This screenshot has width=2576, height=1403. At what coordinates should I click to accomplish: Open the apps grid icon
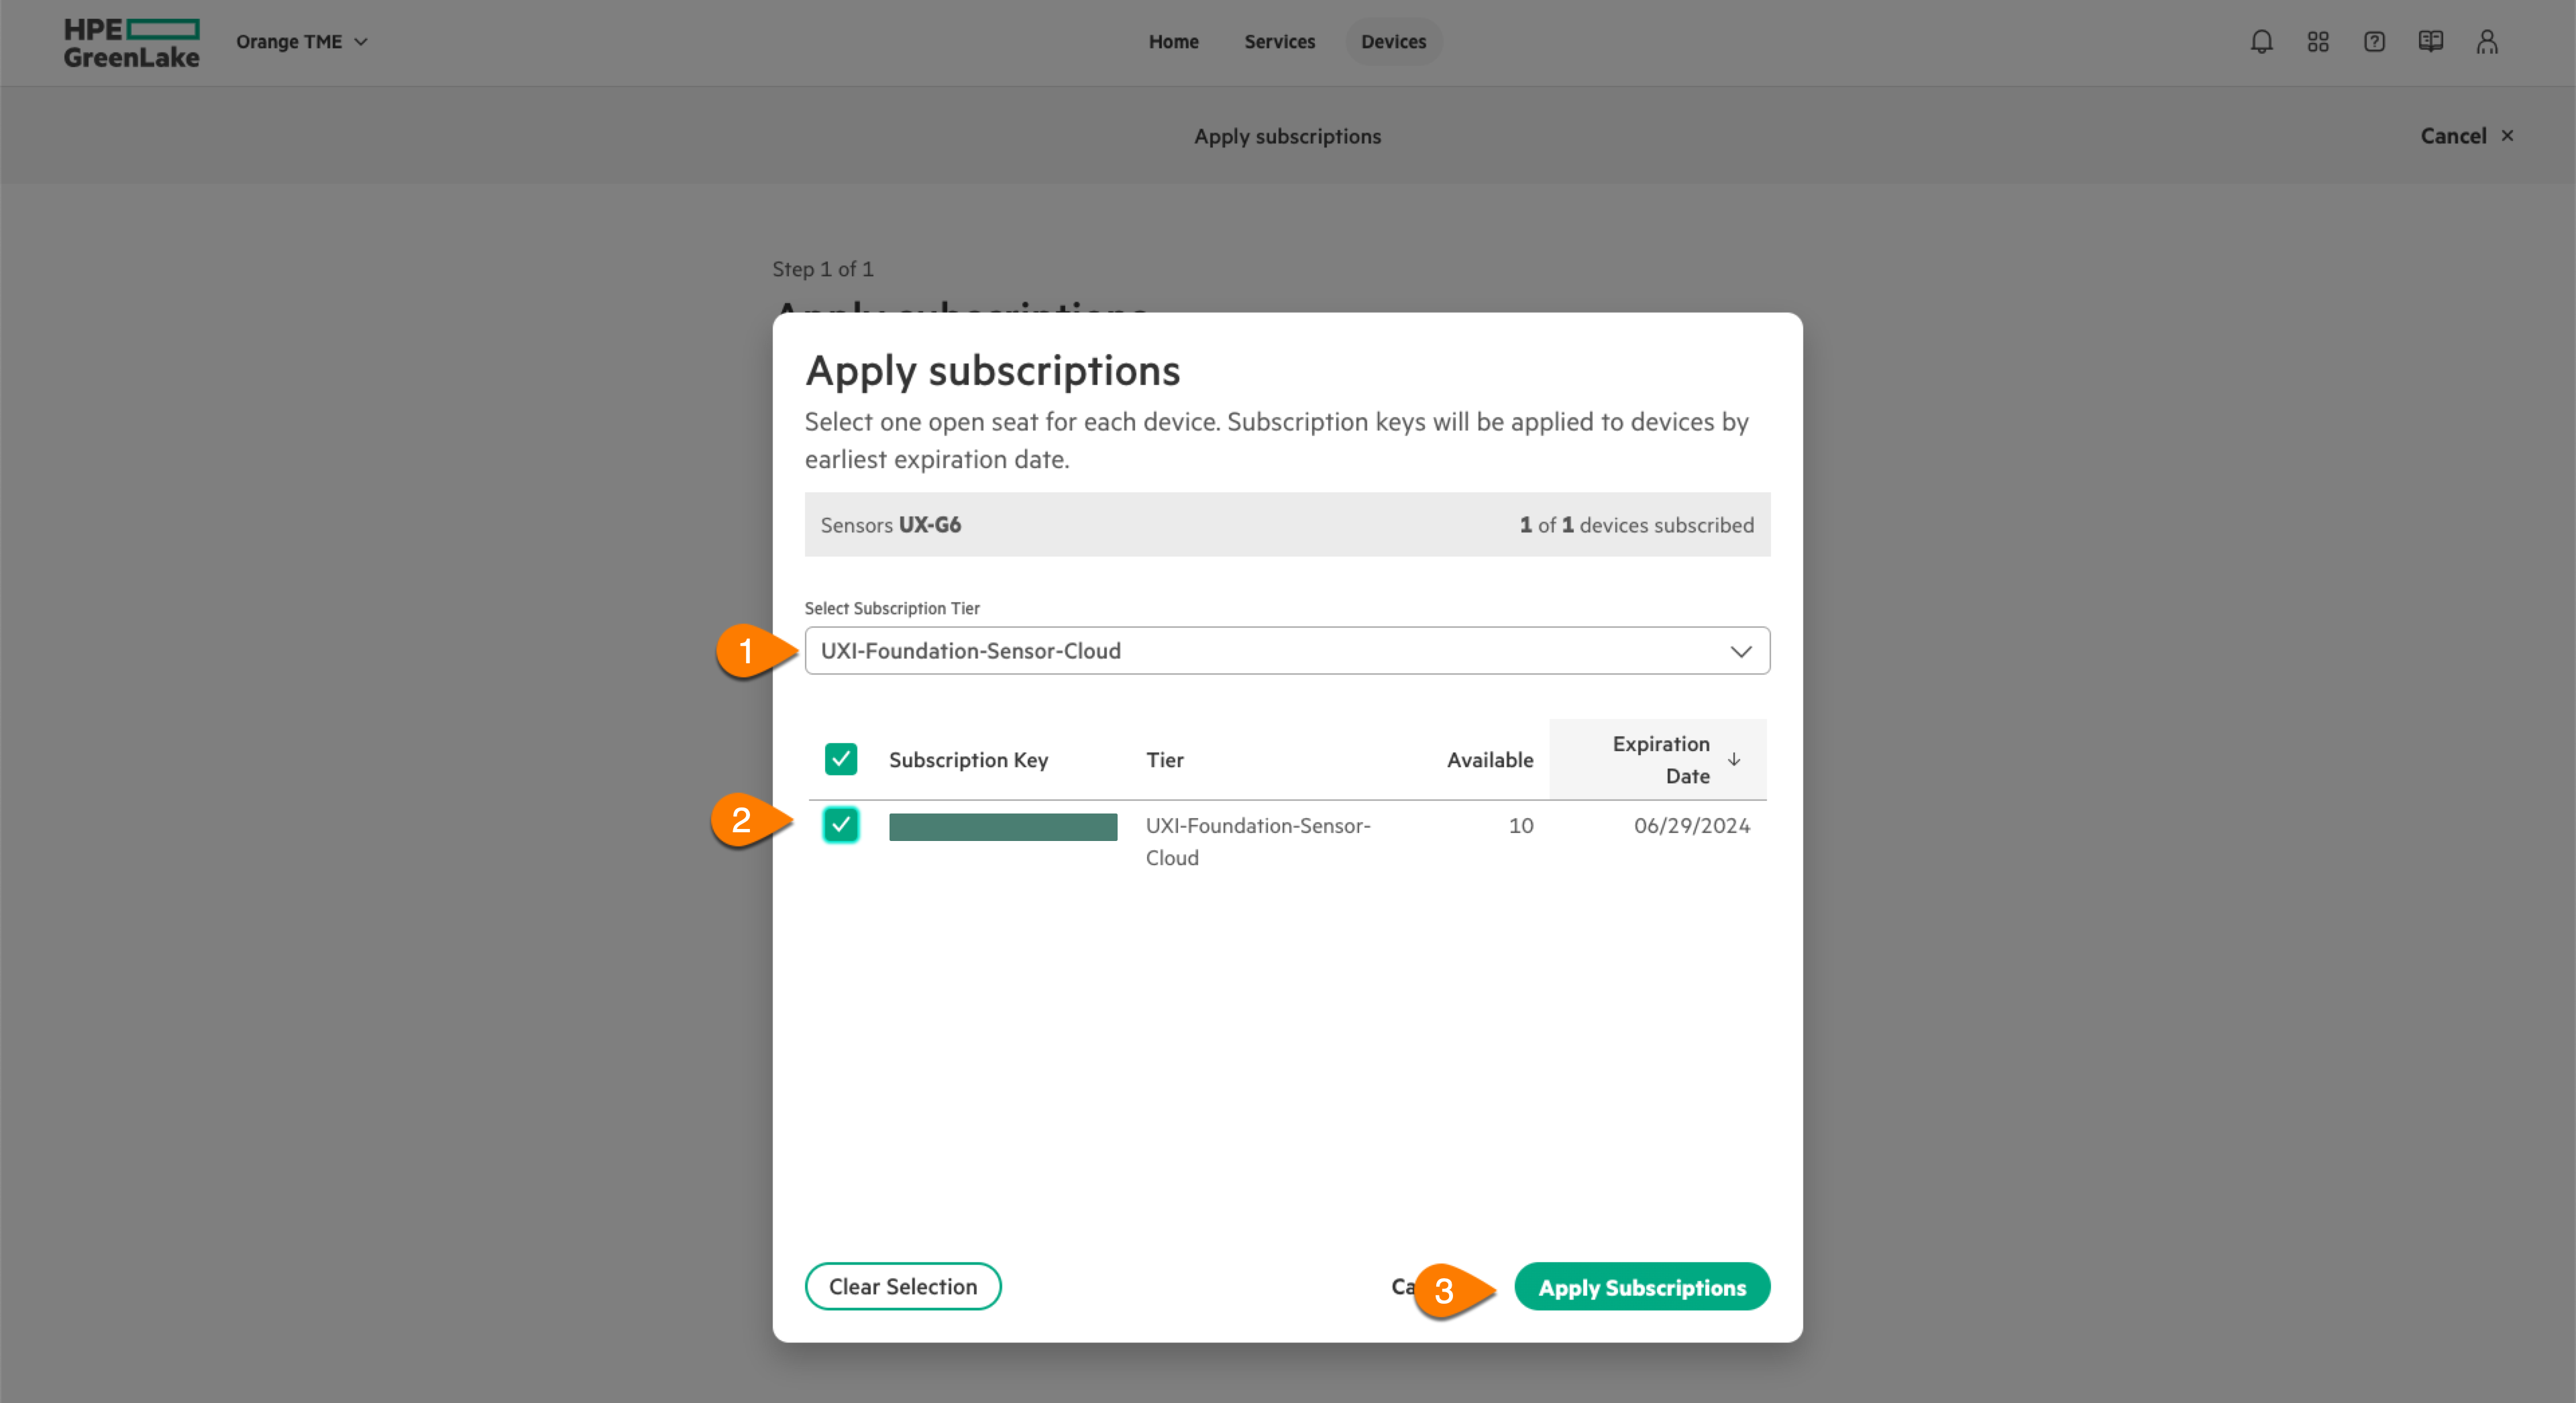[x=2318, y=42]
